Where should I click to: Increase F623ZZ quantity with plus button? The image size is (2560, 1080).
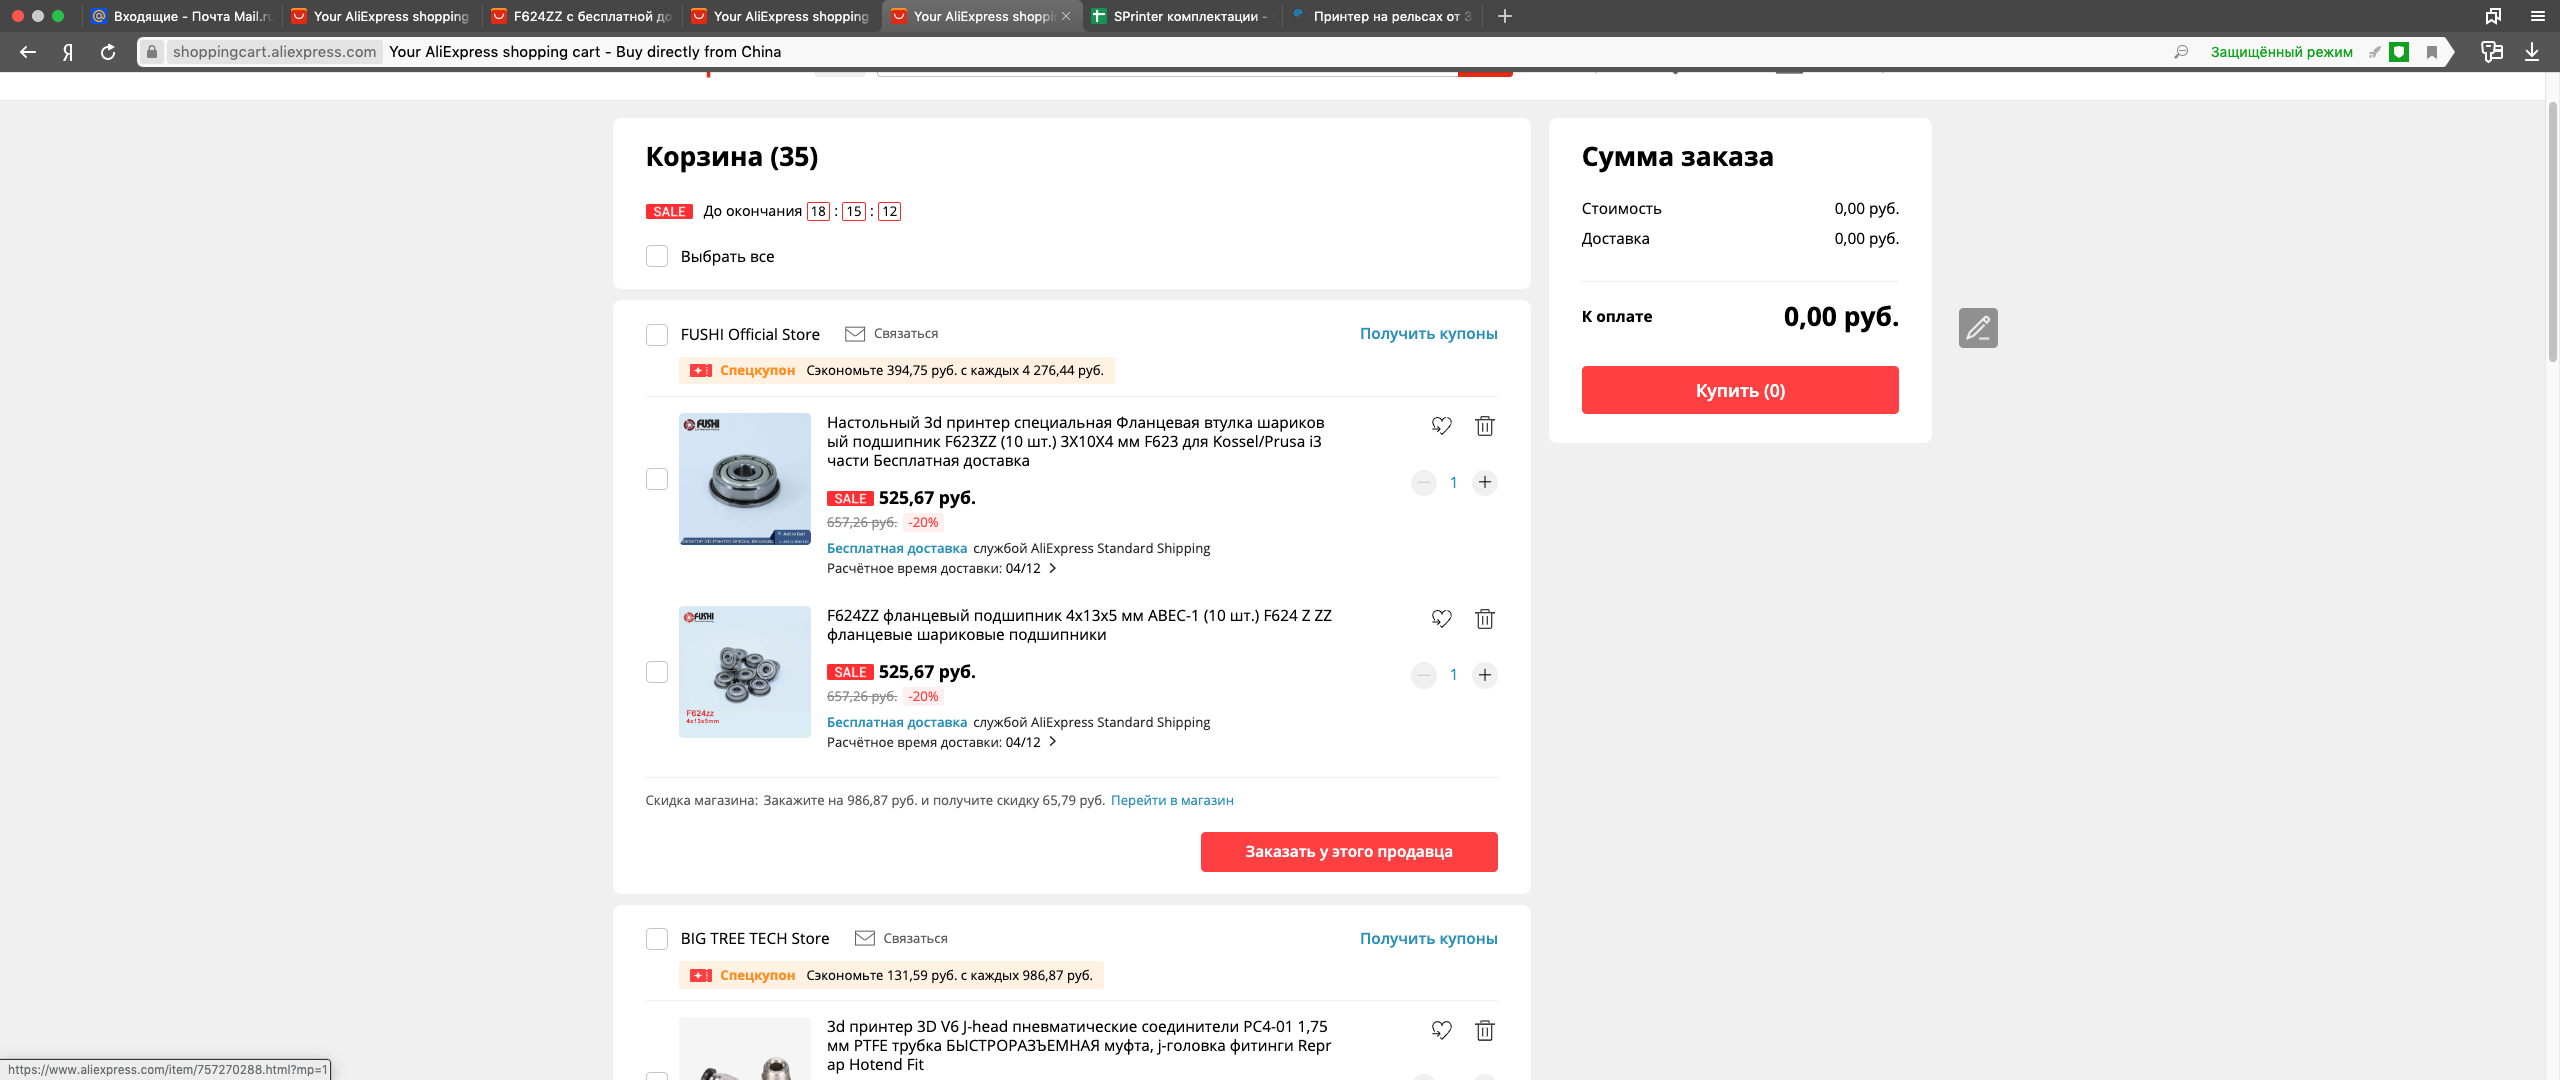pyautogui.click(x=1485, y=483)
